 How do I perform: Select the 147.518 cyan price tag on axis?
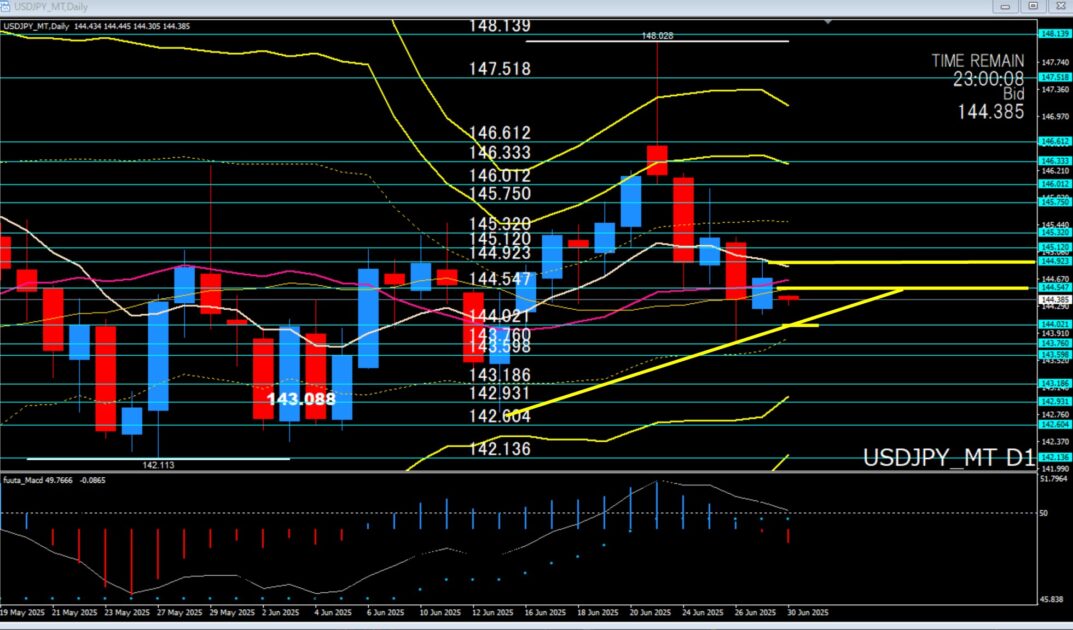pyautogui.click(x=1055, y=77)
